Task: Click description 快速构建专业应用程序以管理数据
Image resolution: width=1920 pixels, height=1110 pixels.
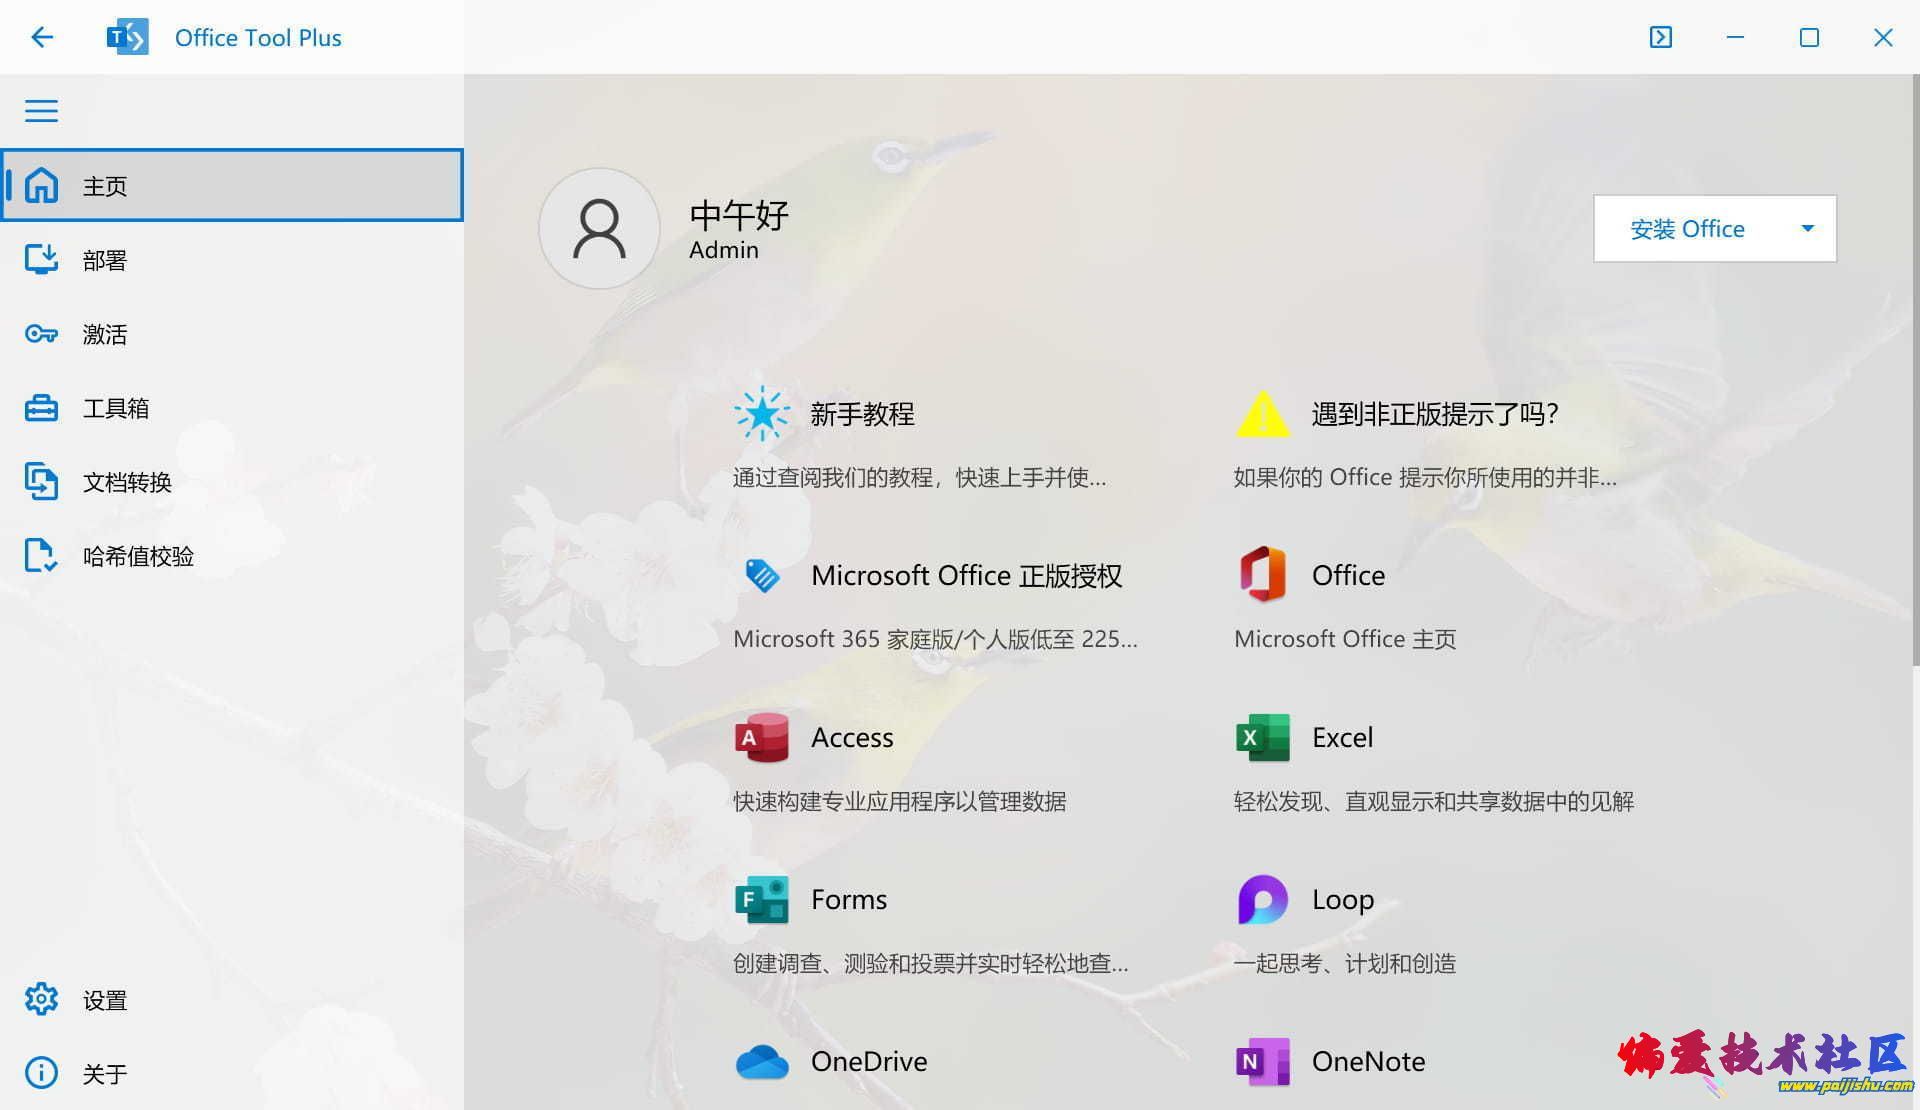Action: pos(899,801)
